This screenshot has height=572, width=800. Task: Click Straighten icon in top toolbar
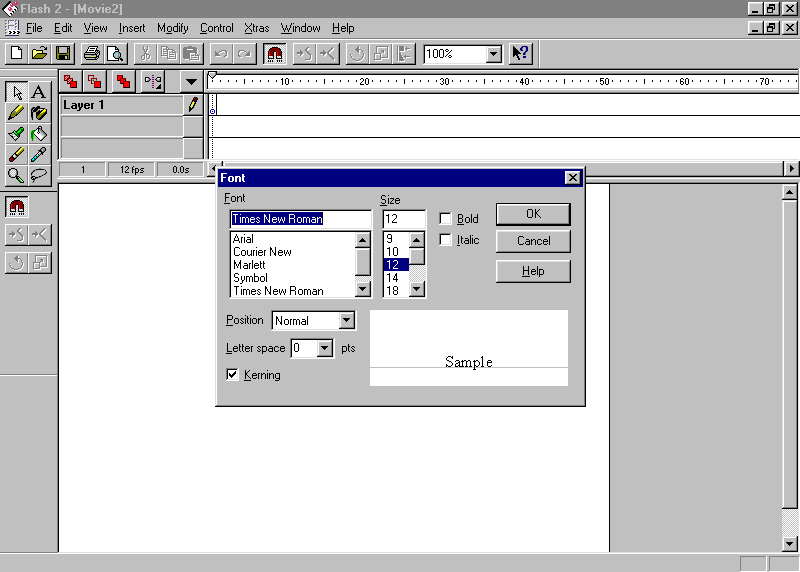click(x=328, y=54)
